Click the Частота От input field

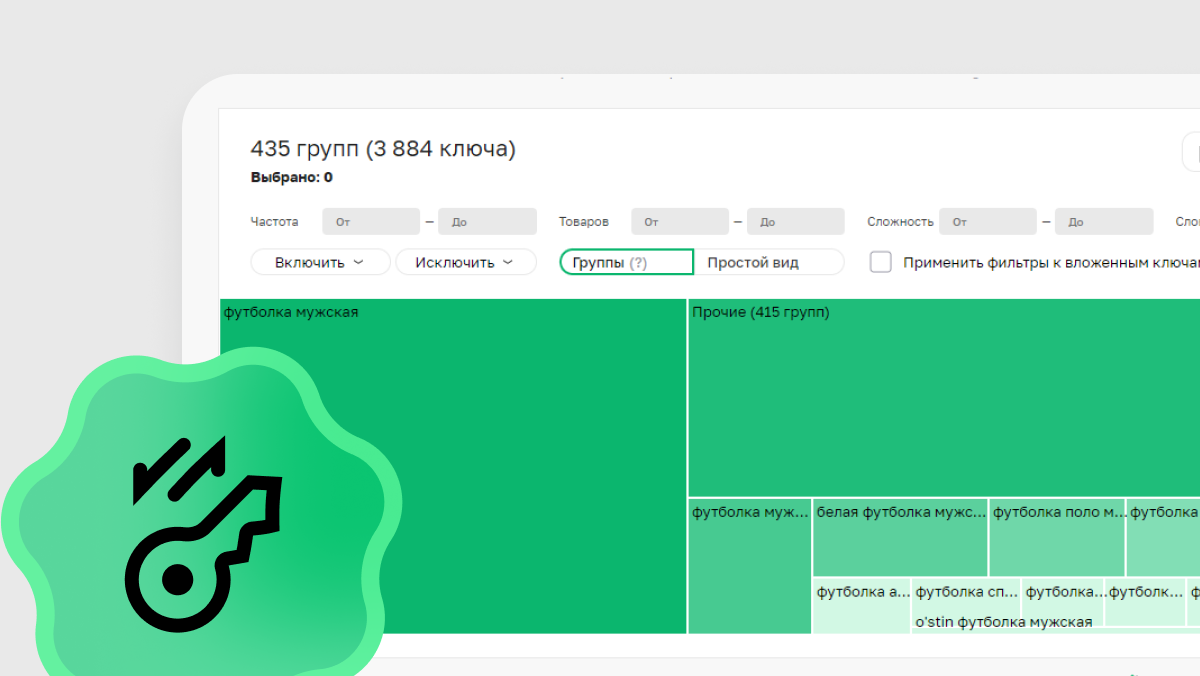pos(371,222)
